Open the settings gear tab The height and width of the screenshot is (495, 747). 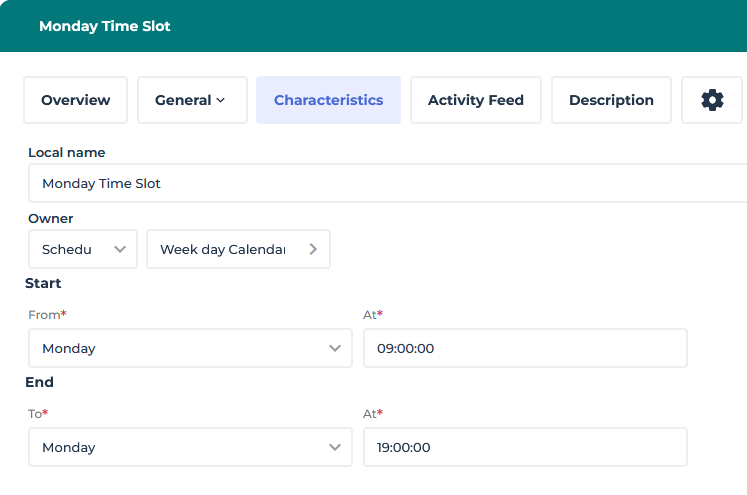712,100
